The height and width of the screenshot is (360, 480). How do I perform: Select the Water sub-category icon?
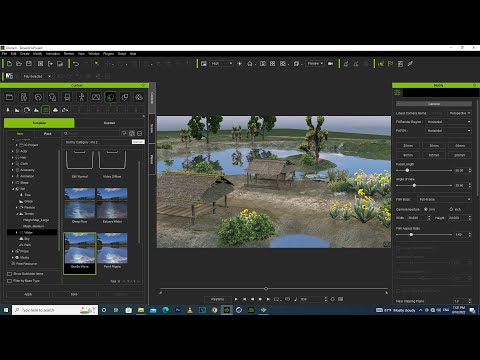click(46, 110)
